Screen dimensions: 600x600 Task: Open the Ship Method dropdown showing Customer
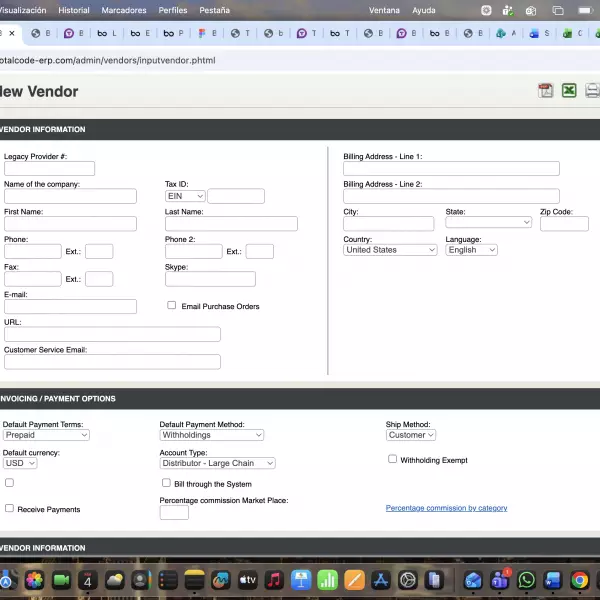pos(411,435)
